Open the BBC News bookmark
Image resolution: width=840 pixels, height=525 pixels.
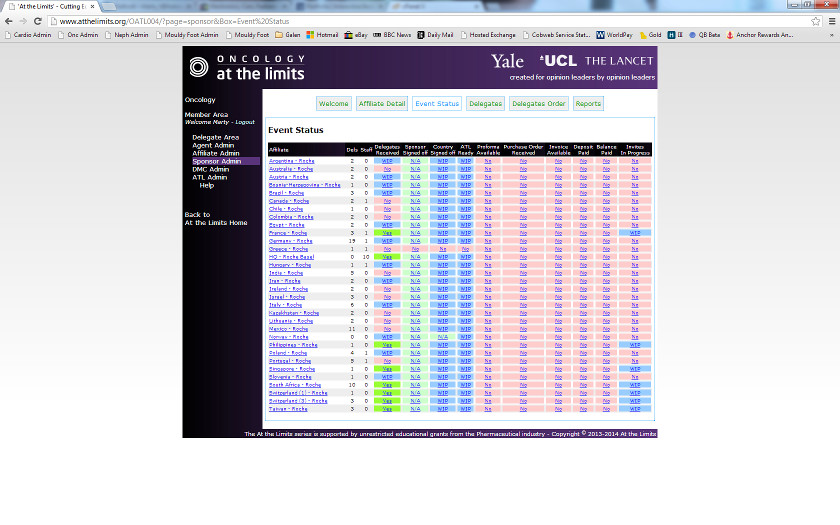click(x=392, y=35)
